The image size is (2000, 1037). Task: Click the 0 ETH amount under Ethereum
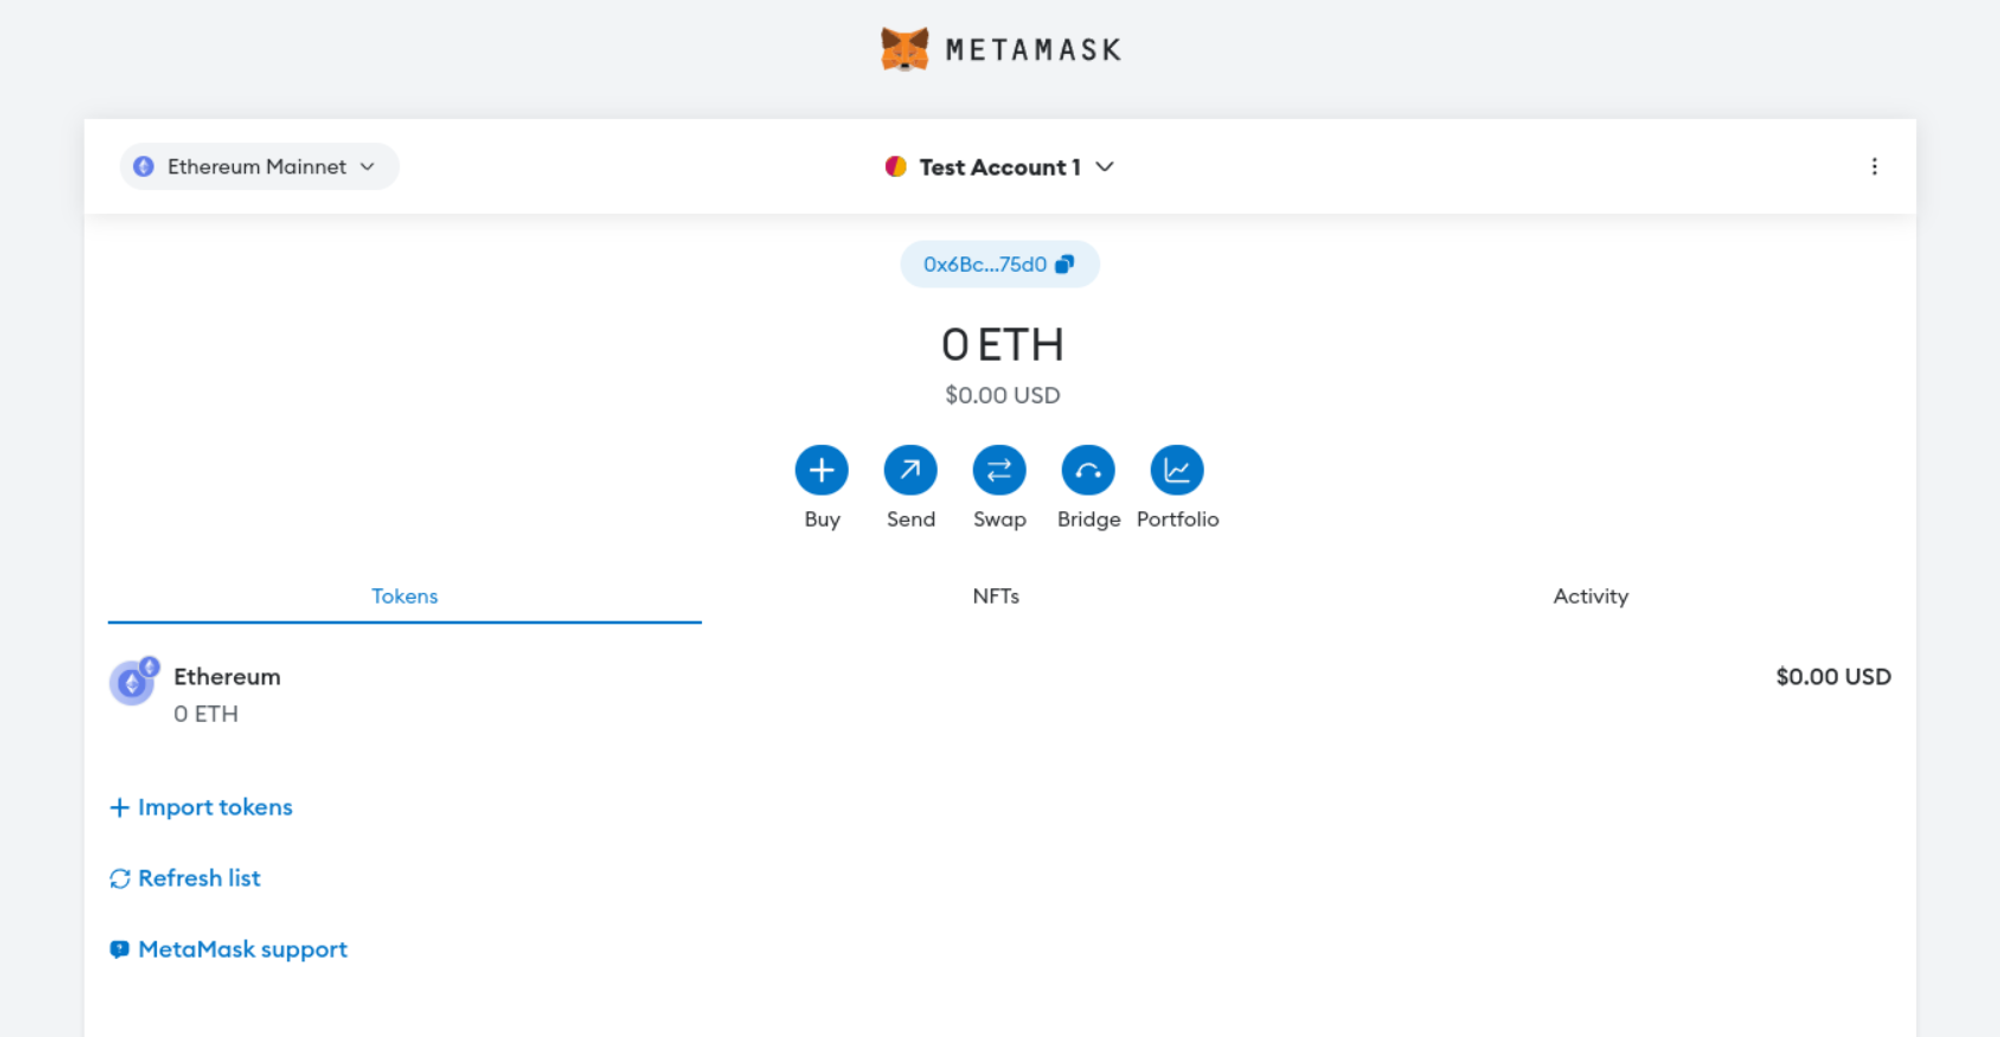coord(206,714)
